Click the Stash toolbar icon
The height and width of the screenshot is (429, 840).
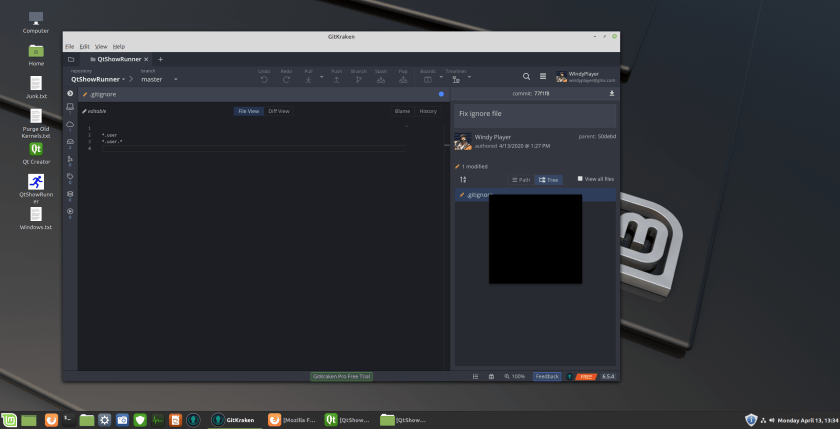tap(380, 77)
